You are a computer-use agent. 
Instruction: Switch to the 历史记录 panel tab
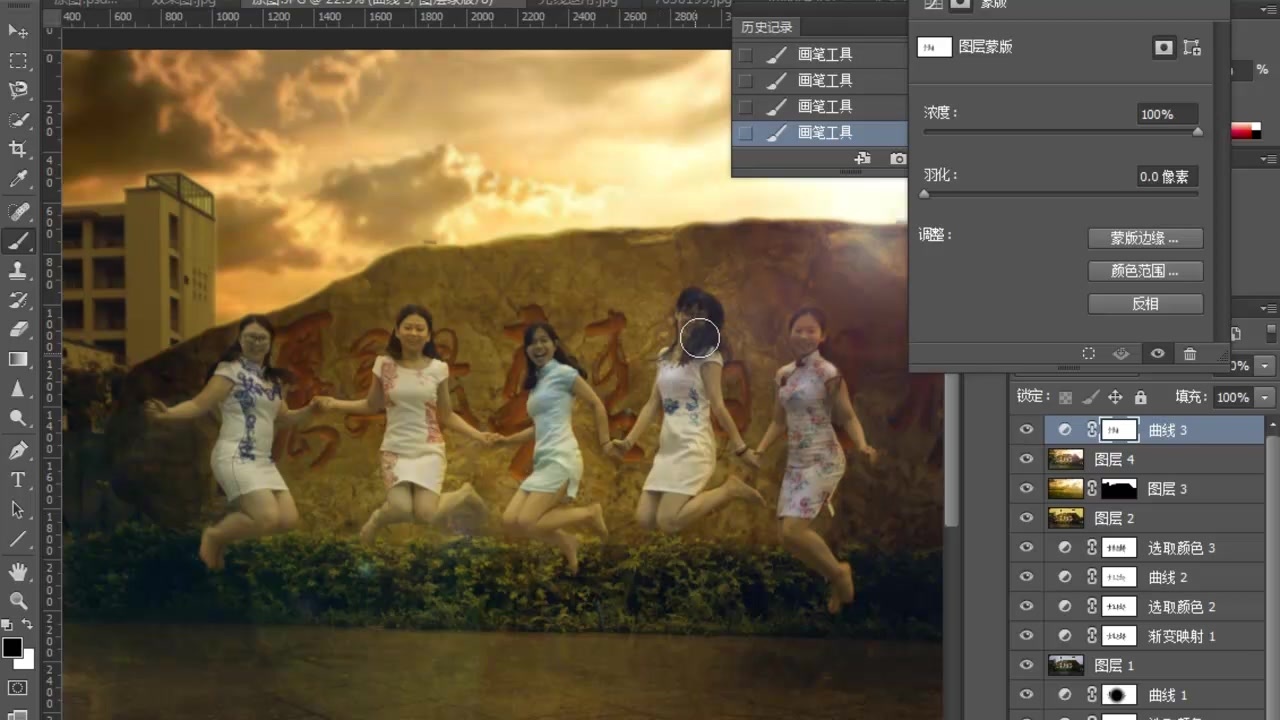tap(767, 27)
